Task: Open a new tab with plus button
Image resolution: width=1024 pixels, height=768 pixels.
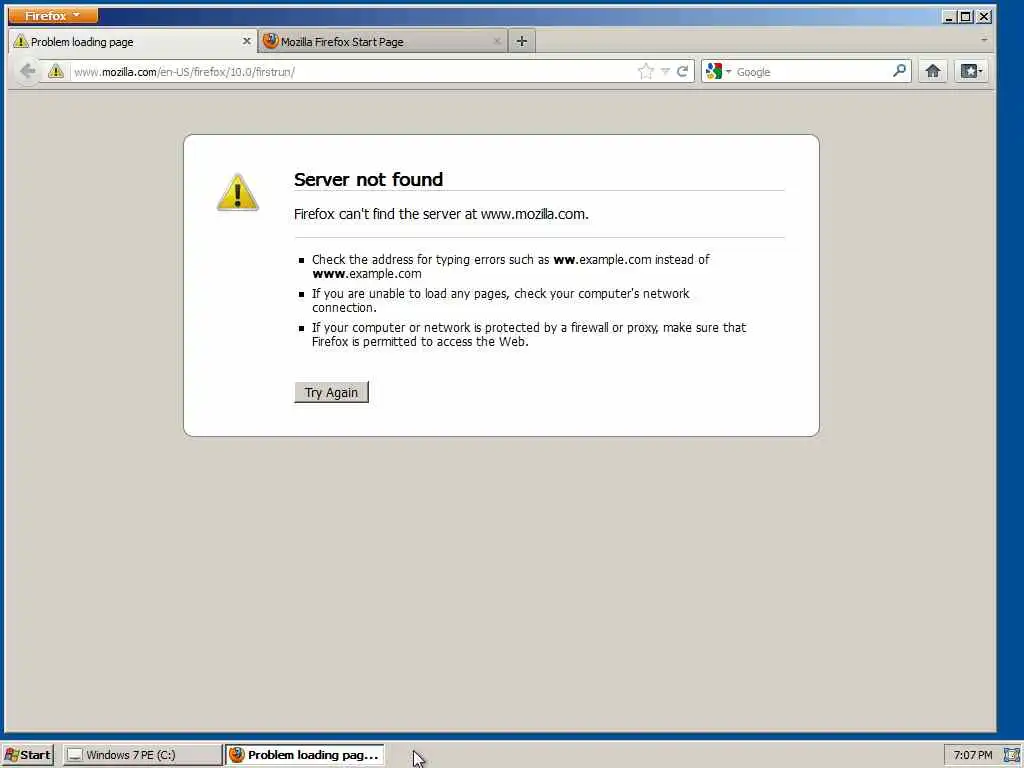Action: coord(521,41)
